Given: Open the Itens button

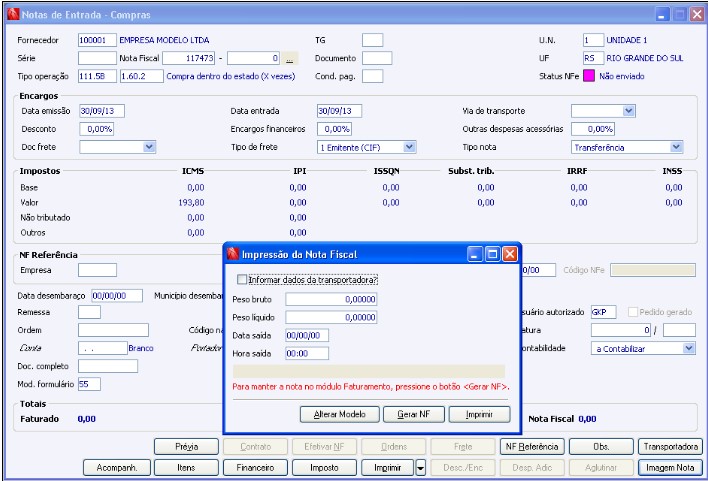Looking at the screenshot, I should coord(186,468).
